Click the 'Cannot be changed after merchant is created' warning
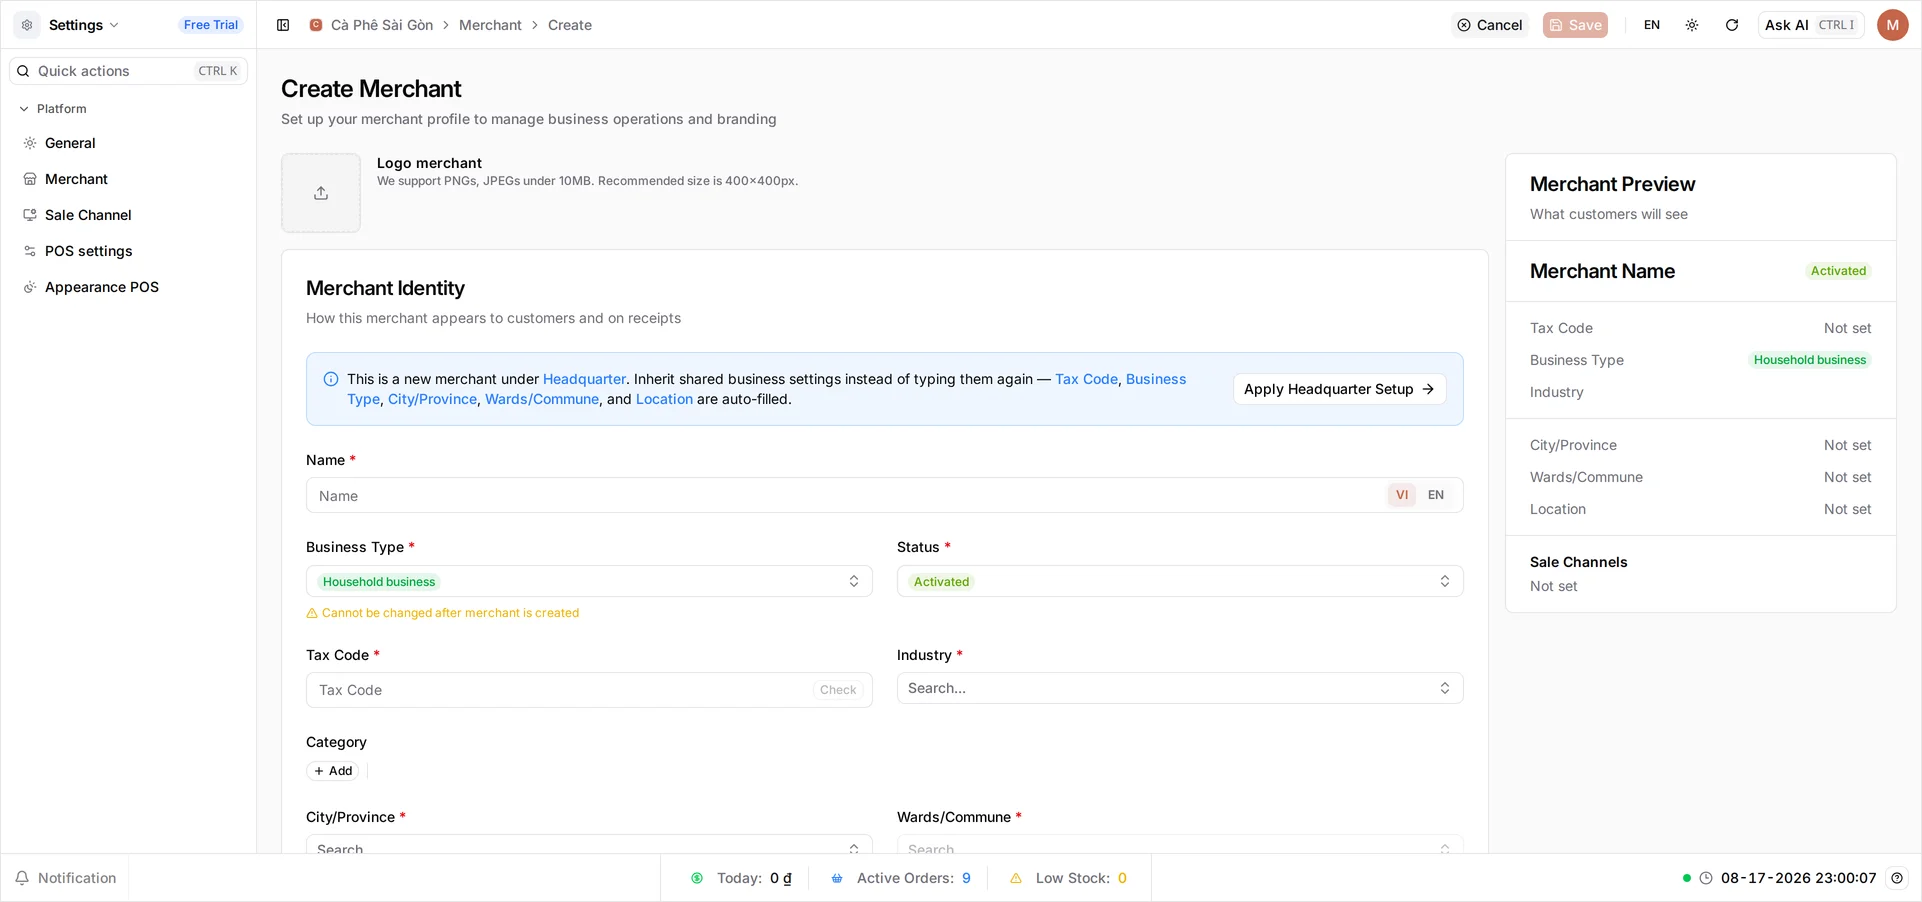 [442, 613]
